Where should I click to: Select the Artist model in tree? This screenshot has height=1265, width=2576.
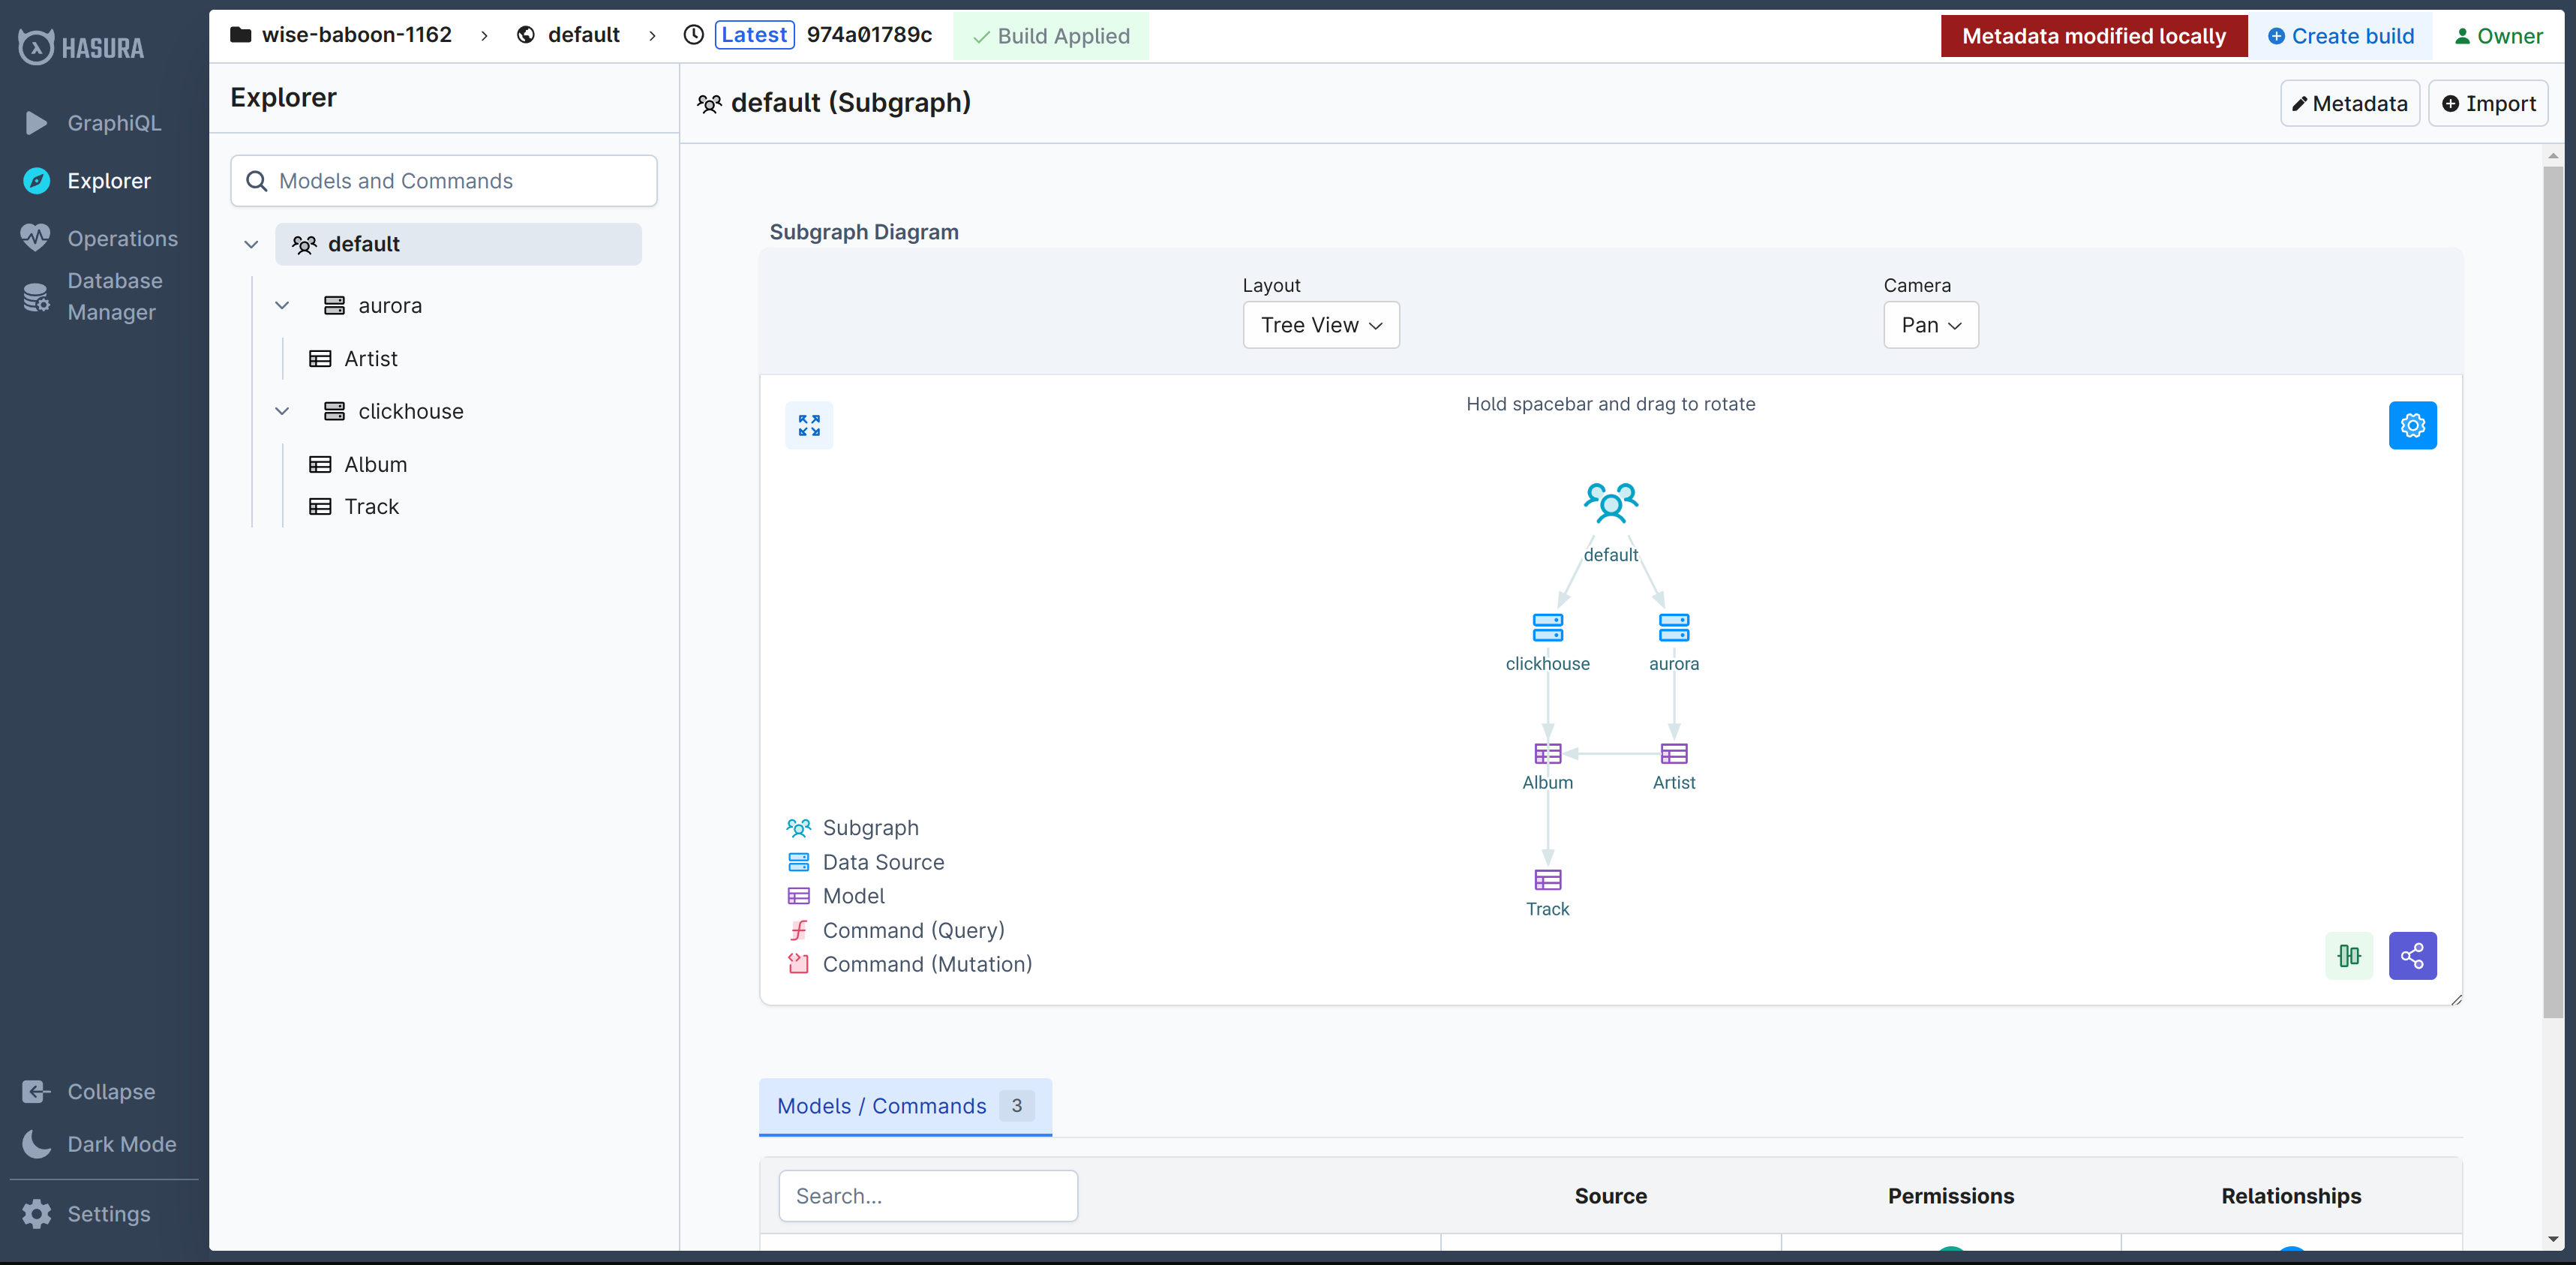[x=353, y=358]
